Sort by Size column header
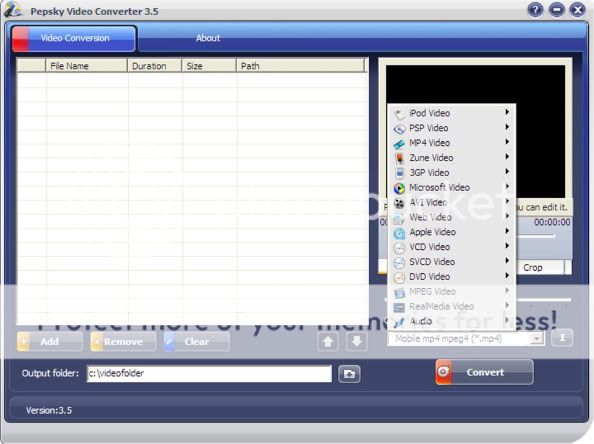The height and width of the screenshot is (444, 594). [209, 66]
